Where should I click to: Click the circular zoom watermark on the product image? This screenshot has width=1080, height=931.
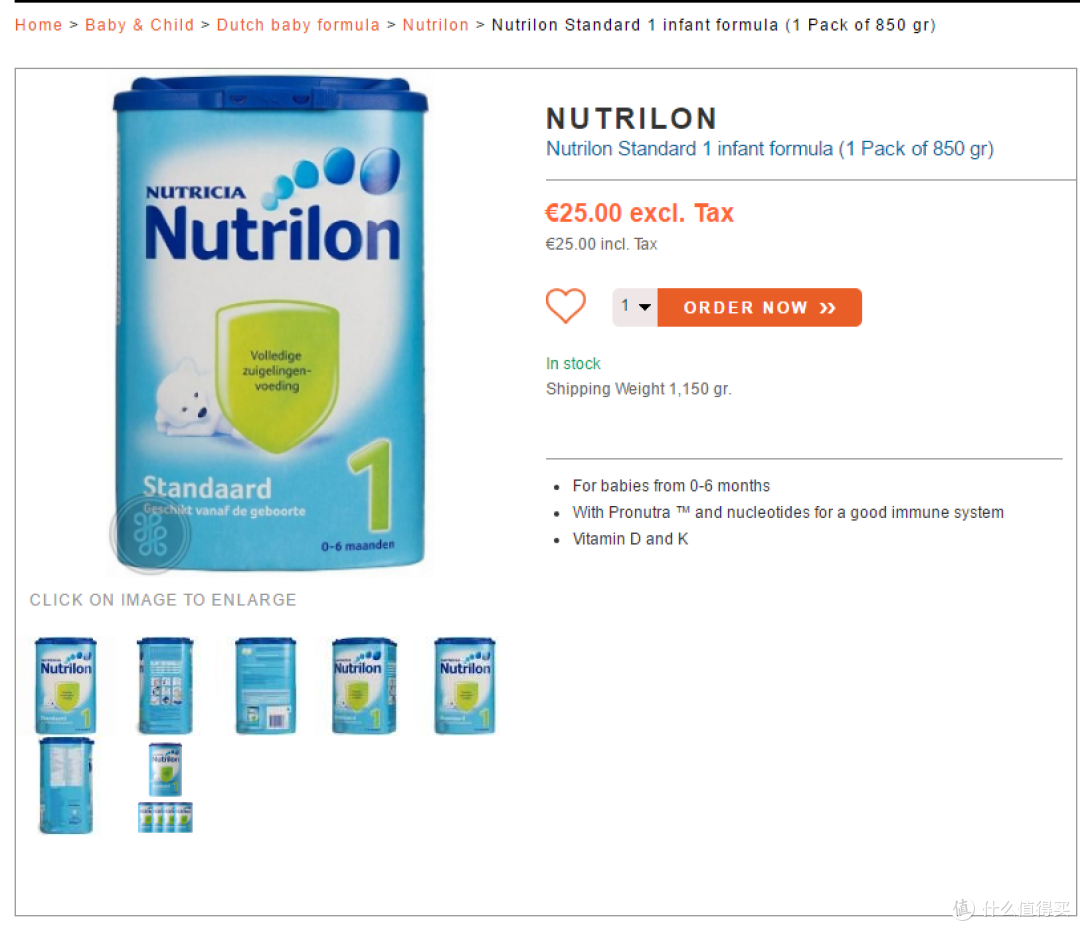tap(150, 534)
